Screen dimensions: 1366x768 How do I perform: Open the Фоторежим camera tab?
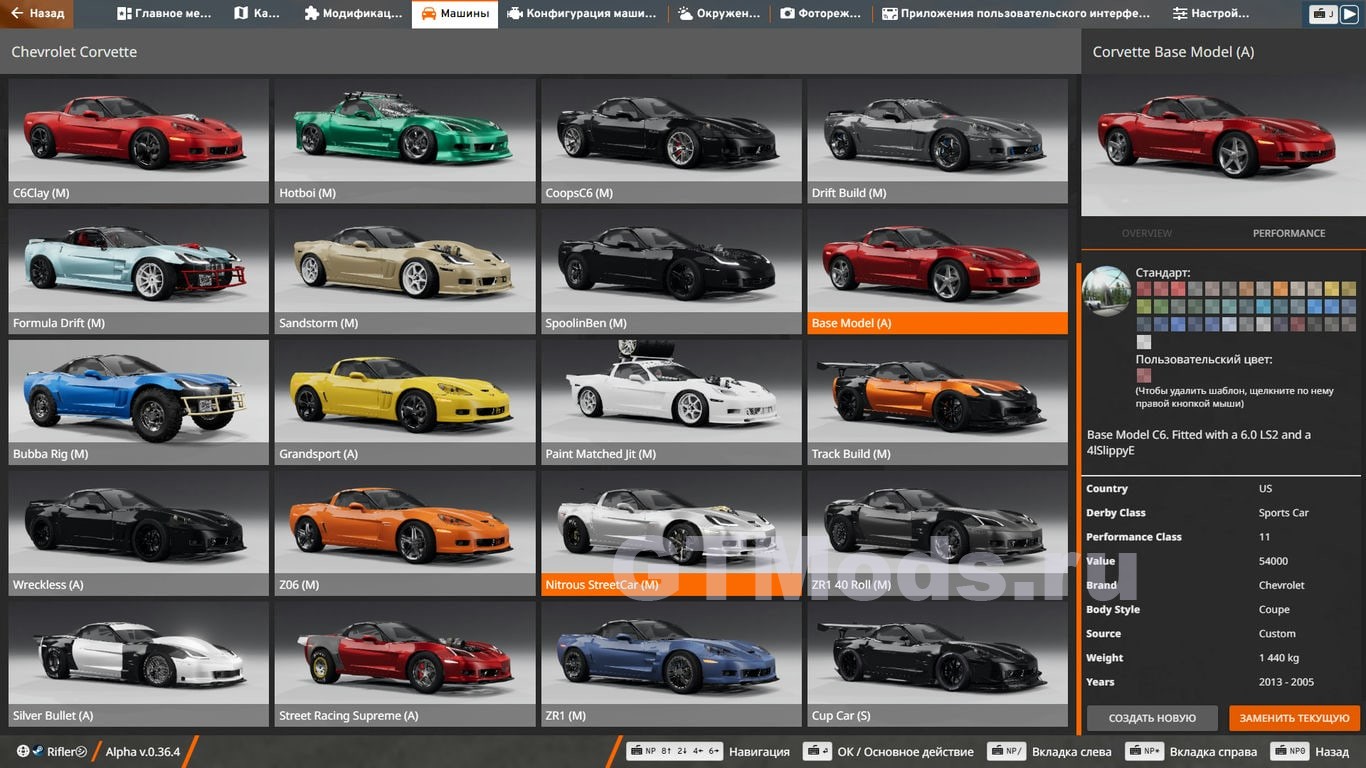pyautogui.click(x=820, y=14)
